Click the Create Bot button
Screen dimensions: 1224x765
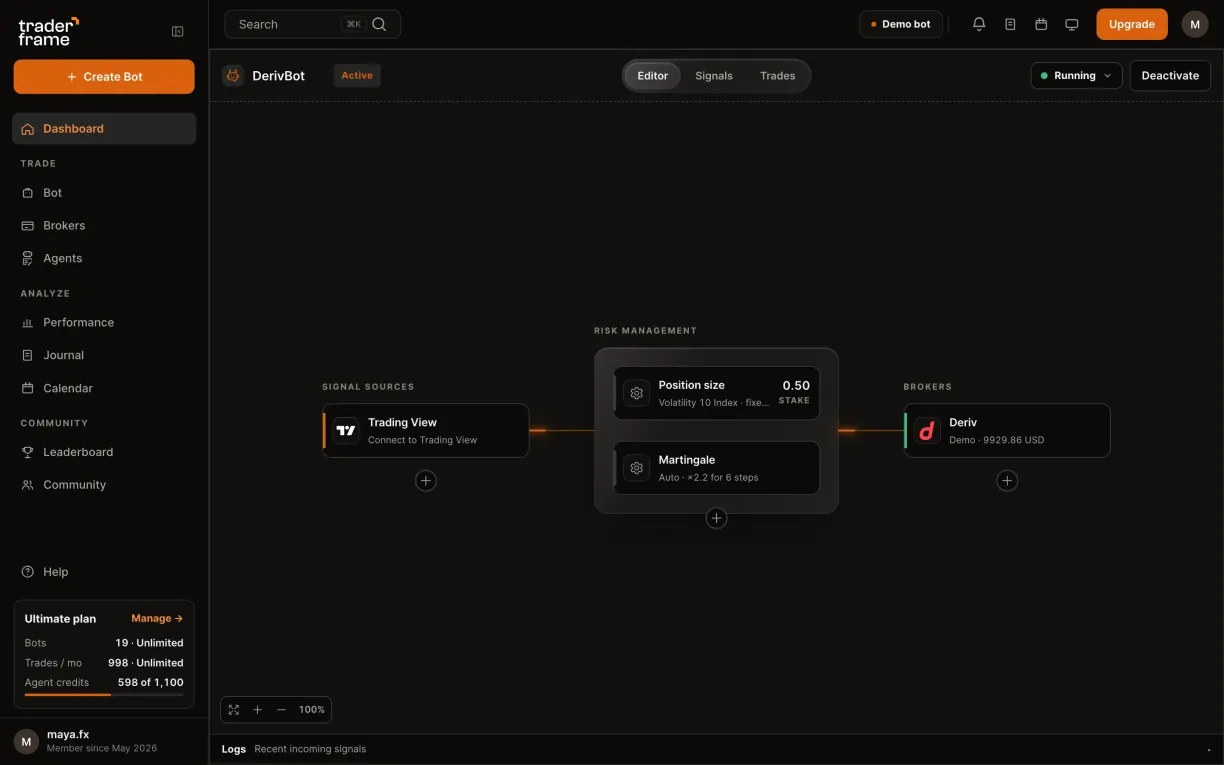click(104, 77)
